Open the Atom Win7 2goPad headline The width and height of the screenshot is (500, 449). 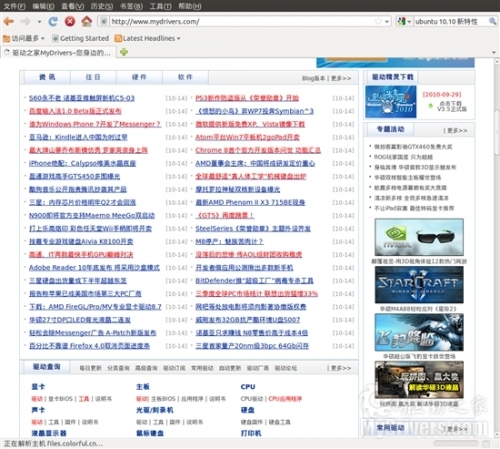247,137
